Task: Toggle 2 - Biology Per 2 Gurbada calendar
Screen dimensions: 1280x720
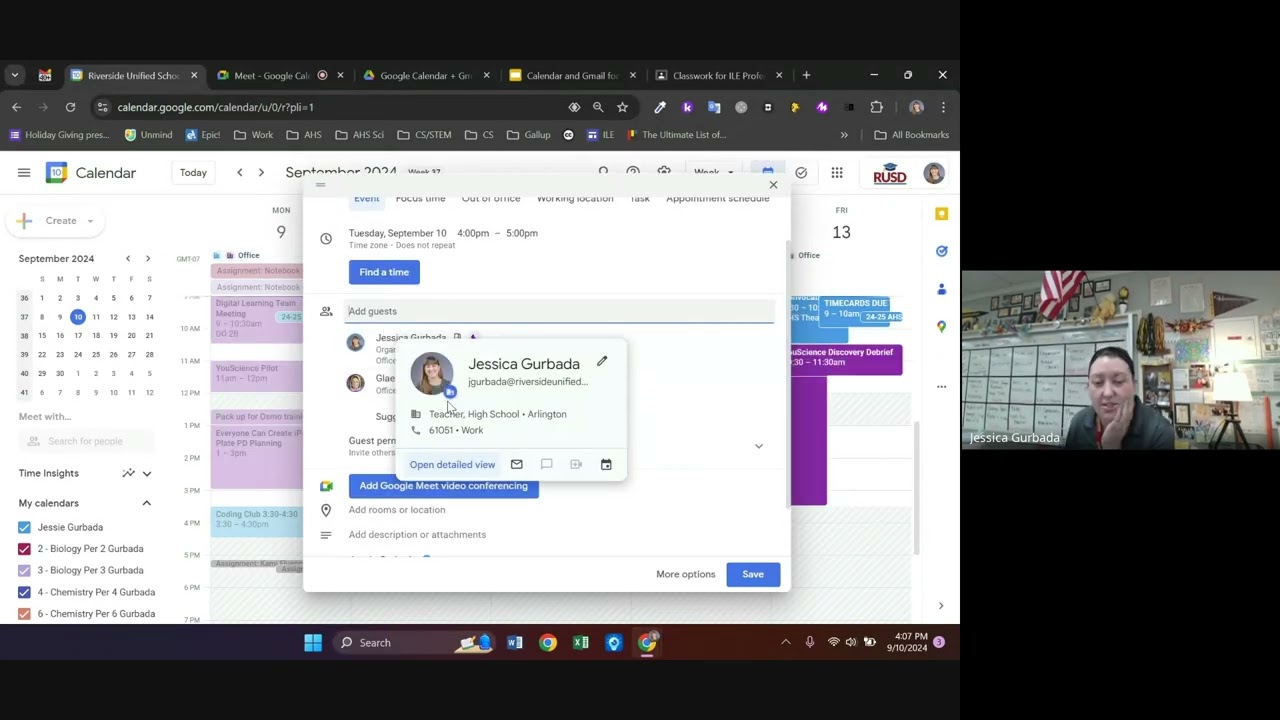Action: coord(24,549)
